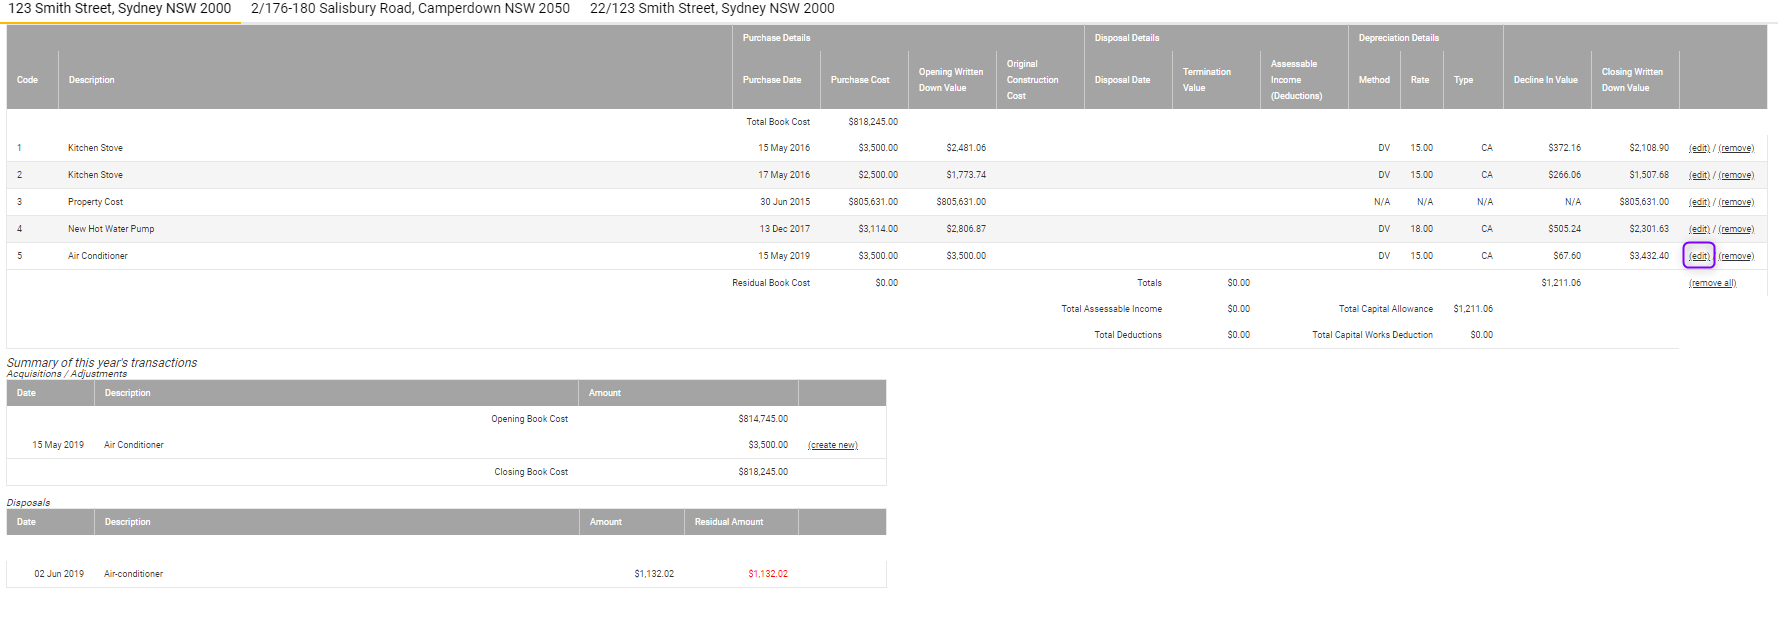Click the Residual Book Cost label

[x=771, y=283]
